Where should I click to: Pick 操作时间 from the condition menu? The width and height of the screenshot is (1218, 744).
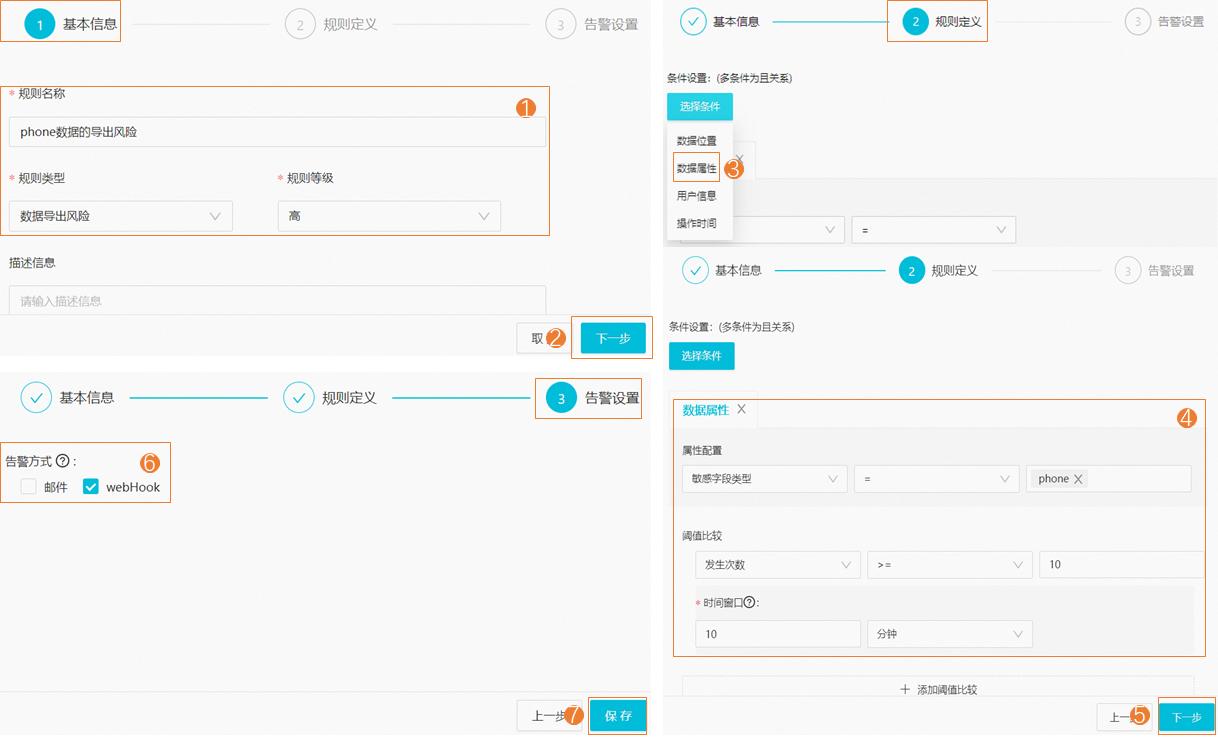696,223
